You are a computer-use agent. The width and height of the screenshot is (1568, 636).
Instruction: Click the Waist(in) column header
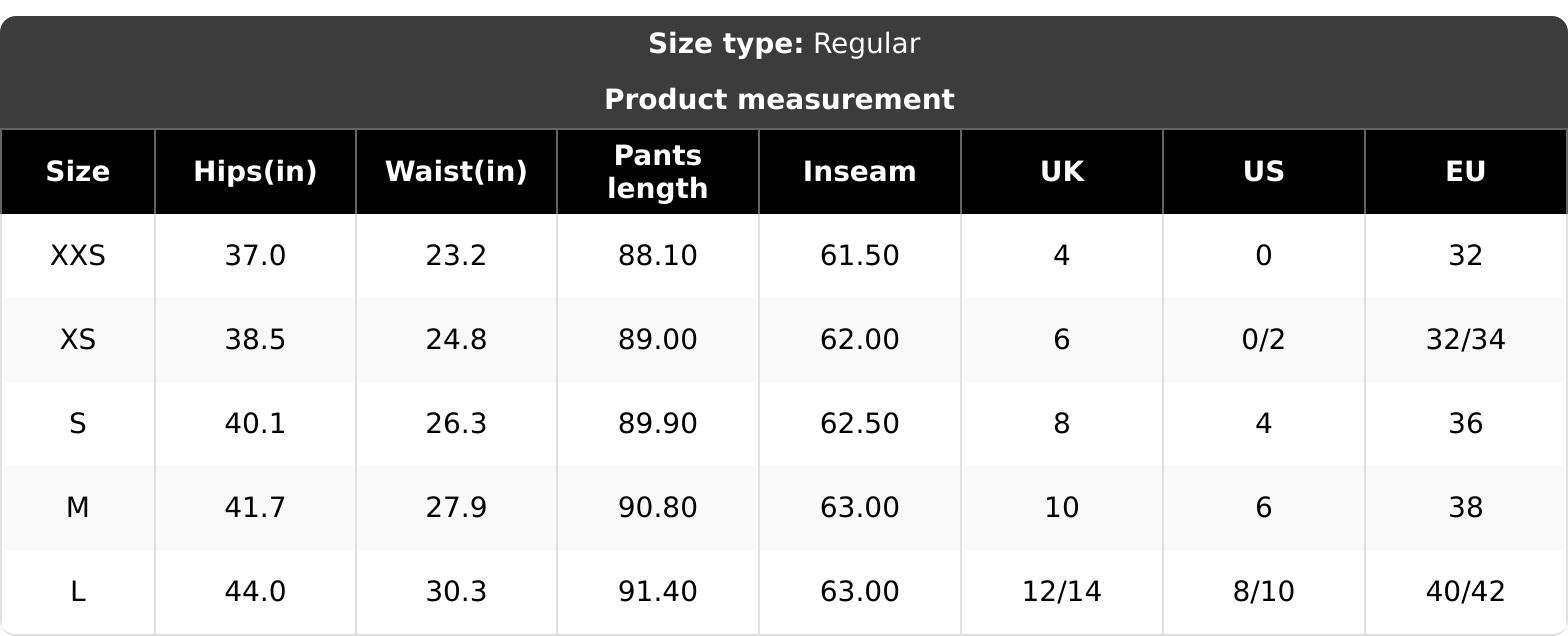coord(456,172)
